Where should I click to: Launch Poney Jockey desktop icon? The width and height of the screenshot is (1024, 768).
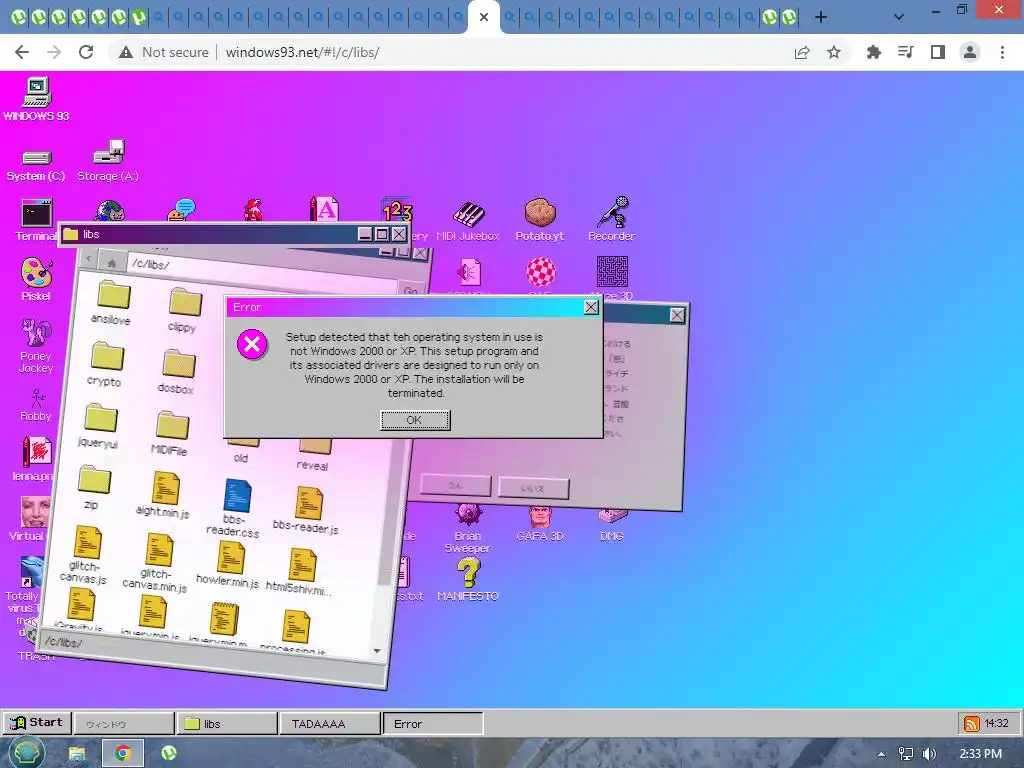point(36,345)
